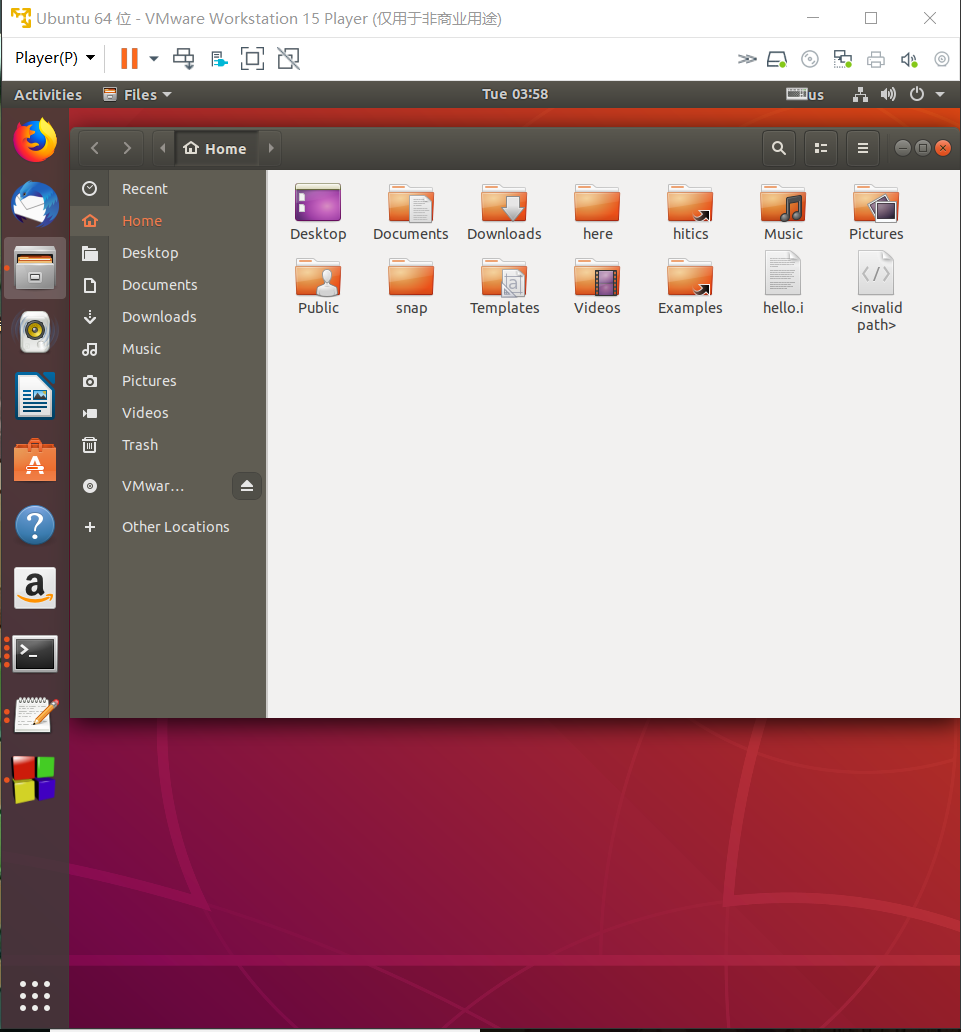Select Trash in the sidebar
Screen dimensions: 961x1032
tap(168, 445)
